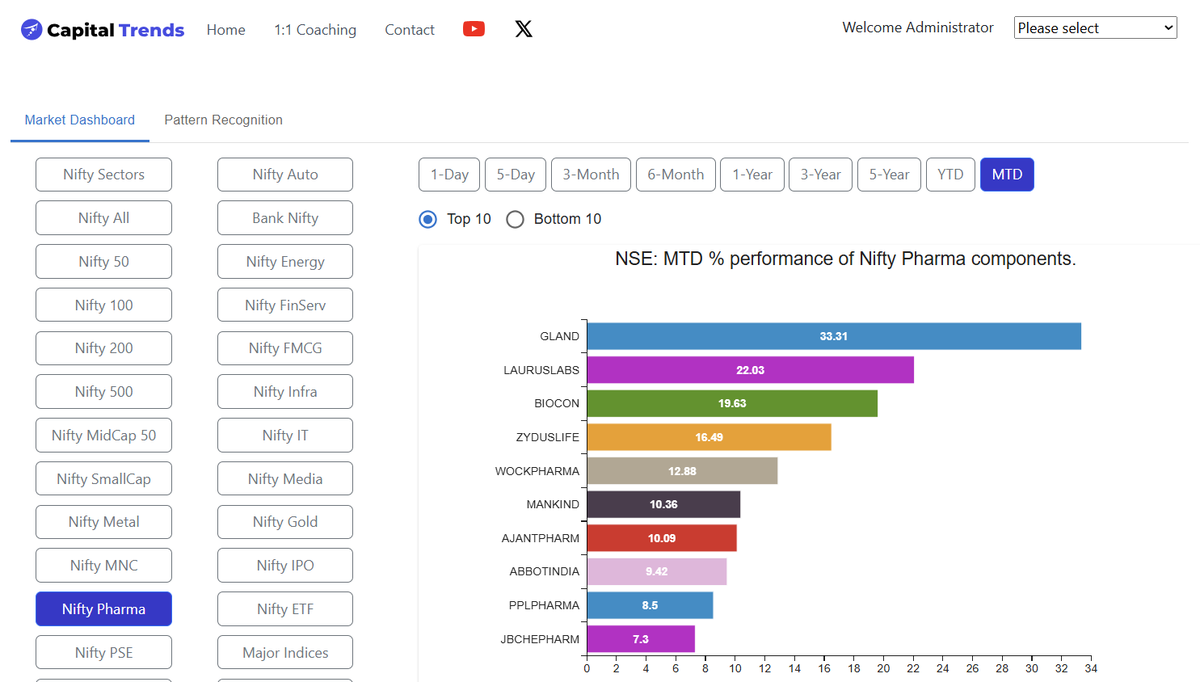This screenshot has width=1200, height=682.
Task: Select the Nifty Auto button
Action: pyautogui.click(x=285, y=174)
